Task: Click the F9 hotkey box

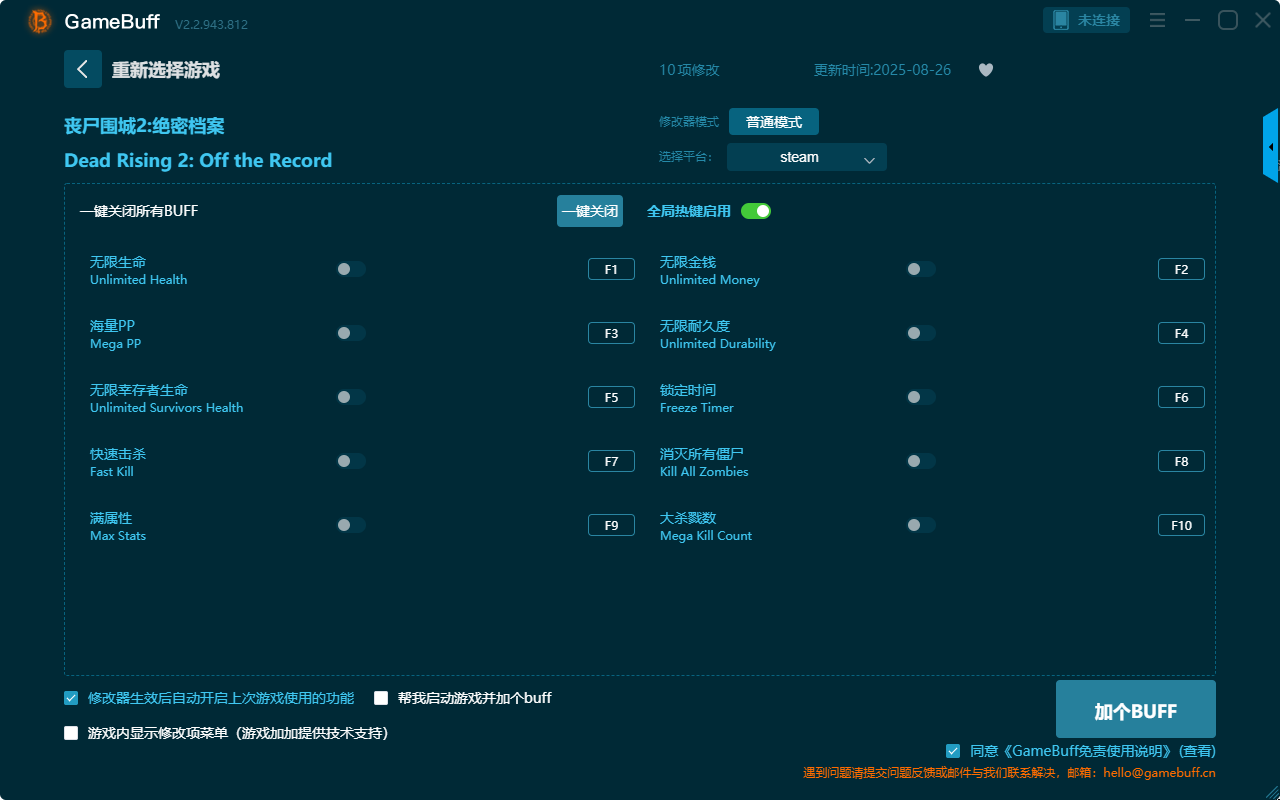Action: tap(611, 525)
